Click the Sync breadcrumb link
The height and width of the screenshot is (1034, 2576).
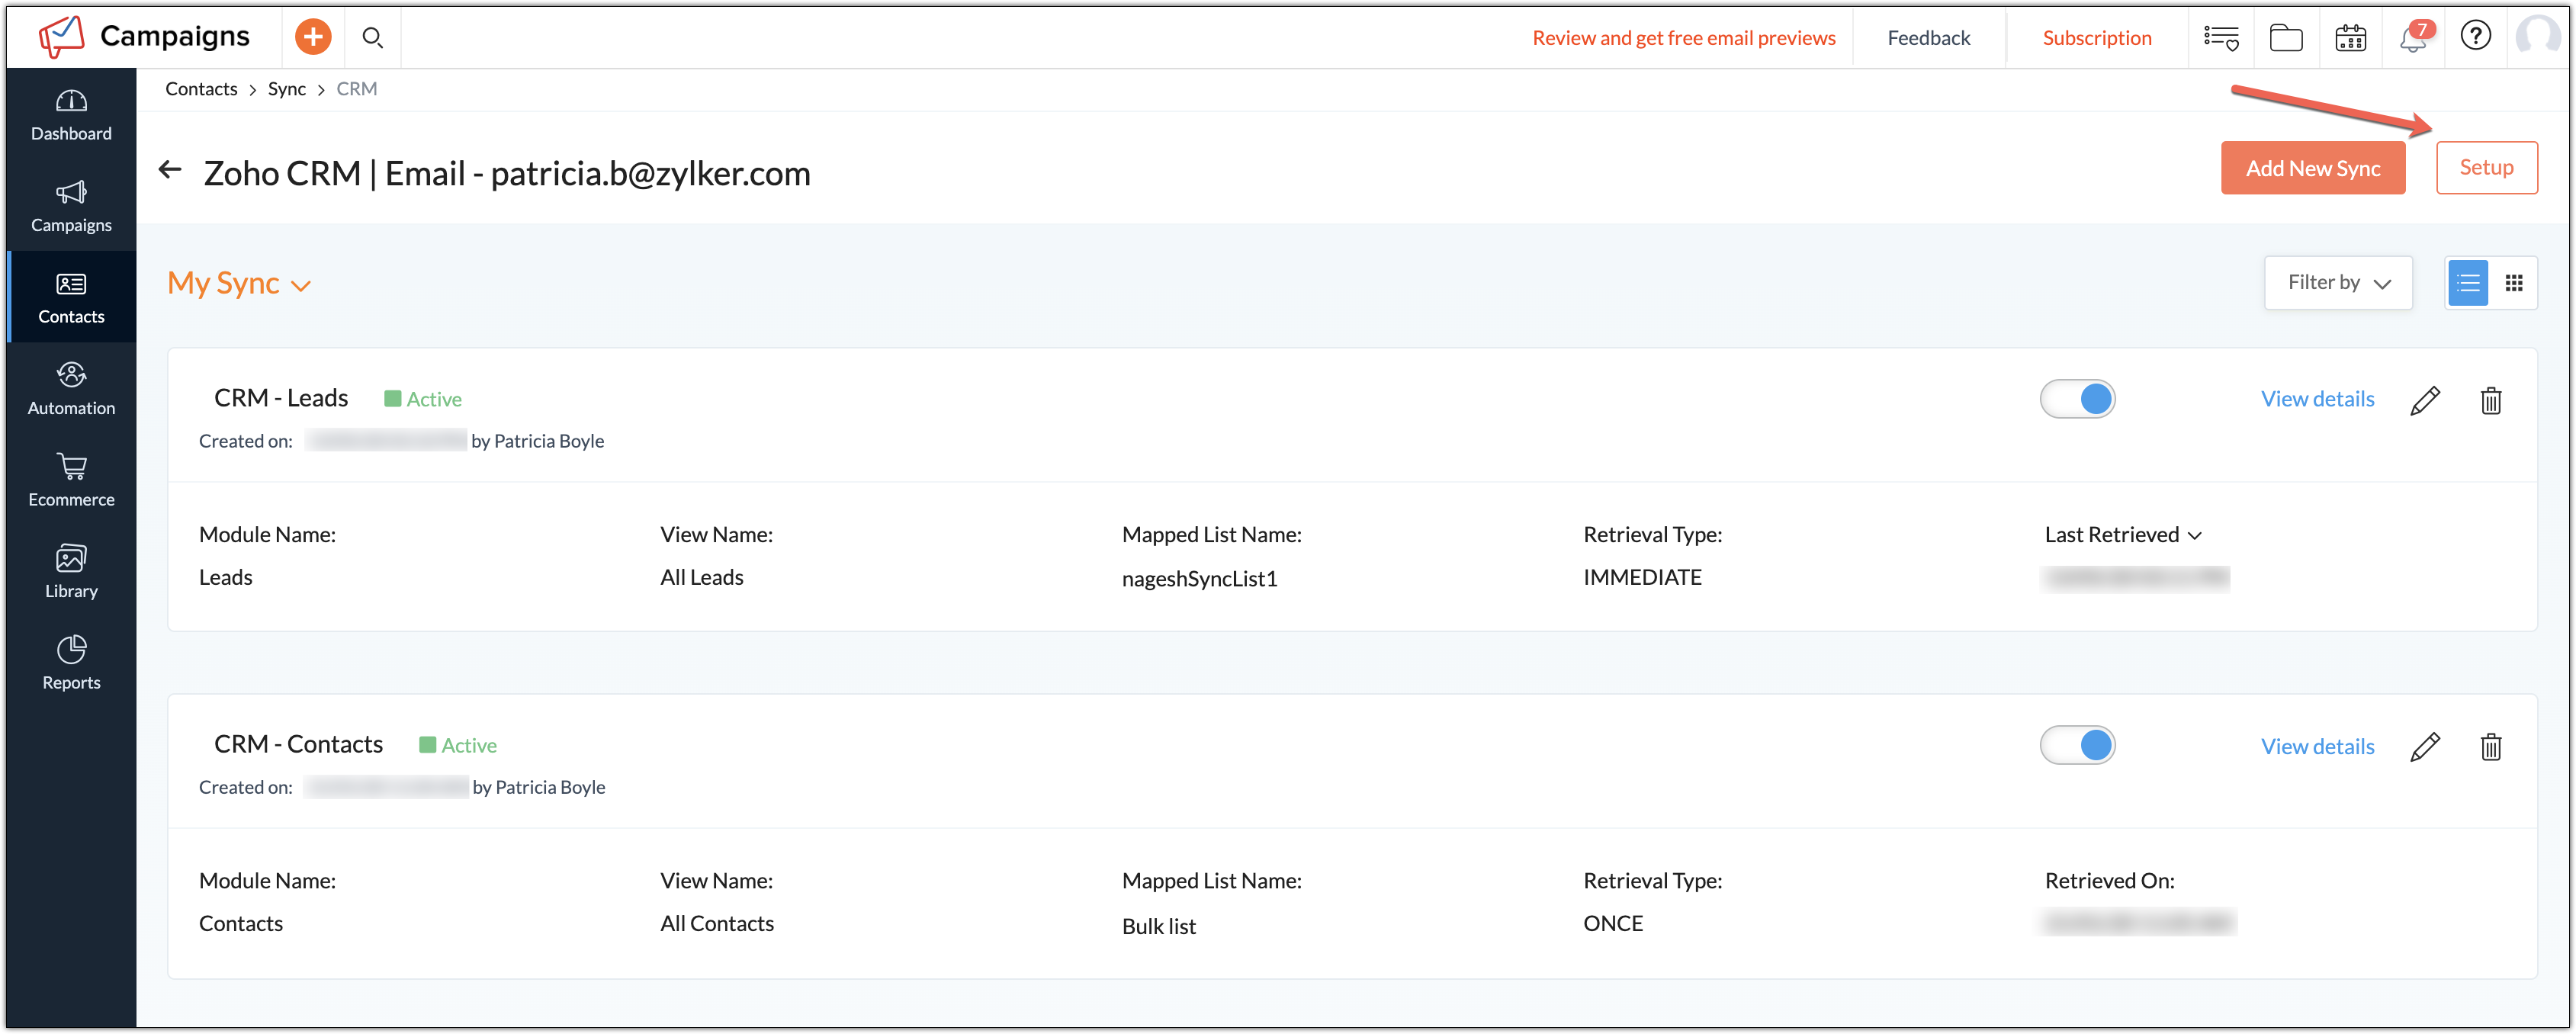(x=286, y=89)
